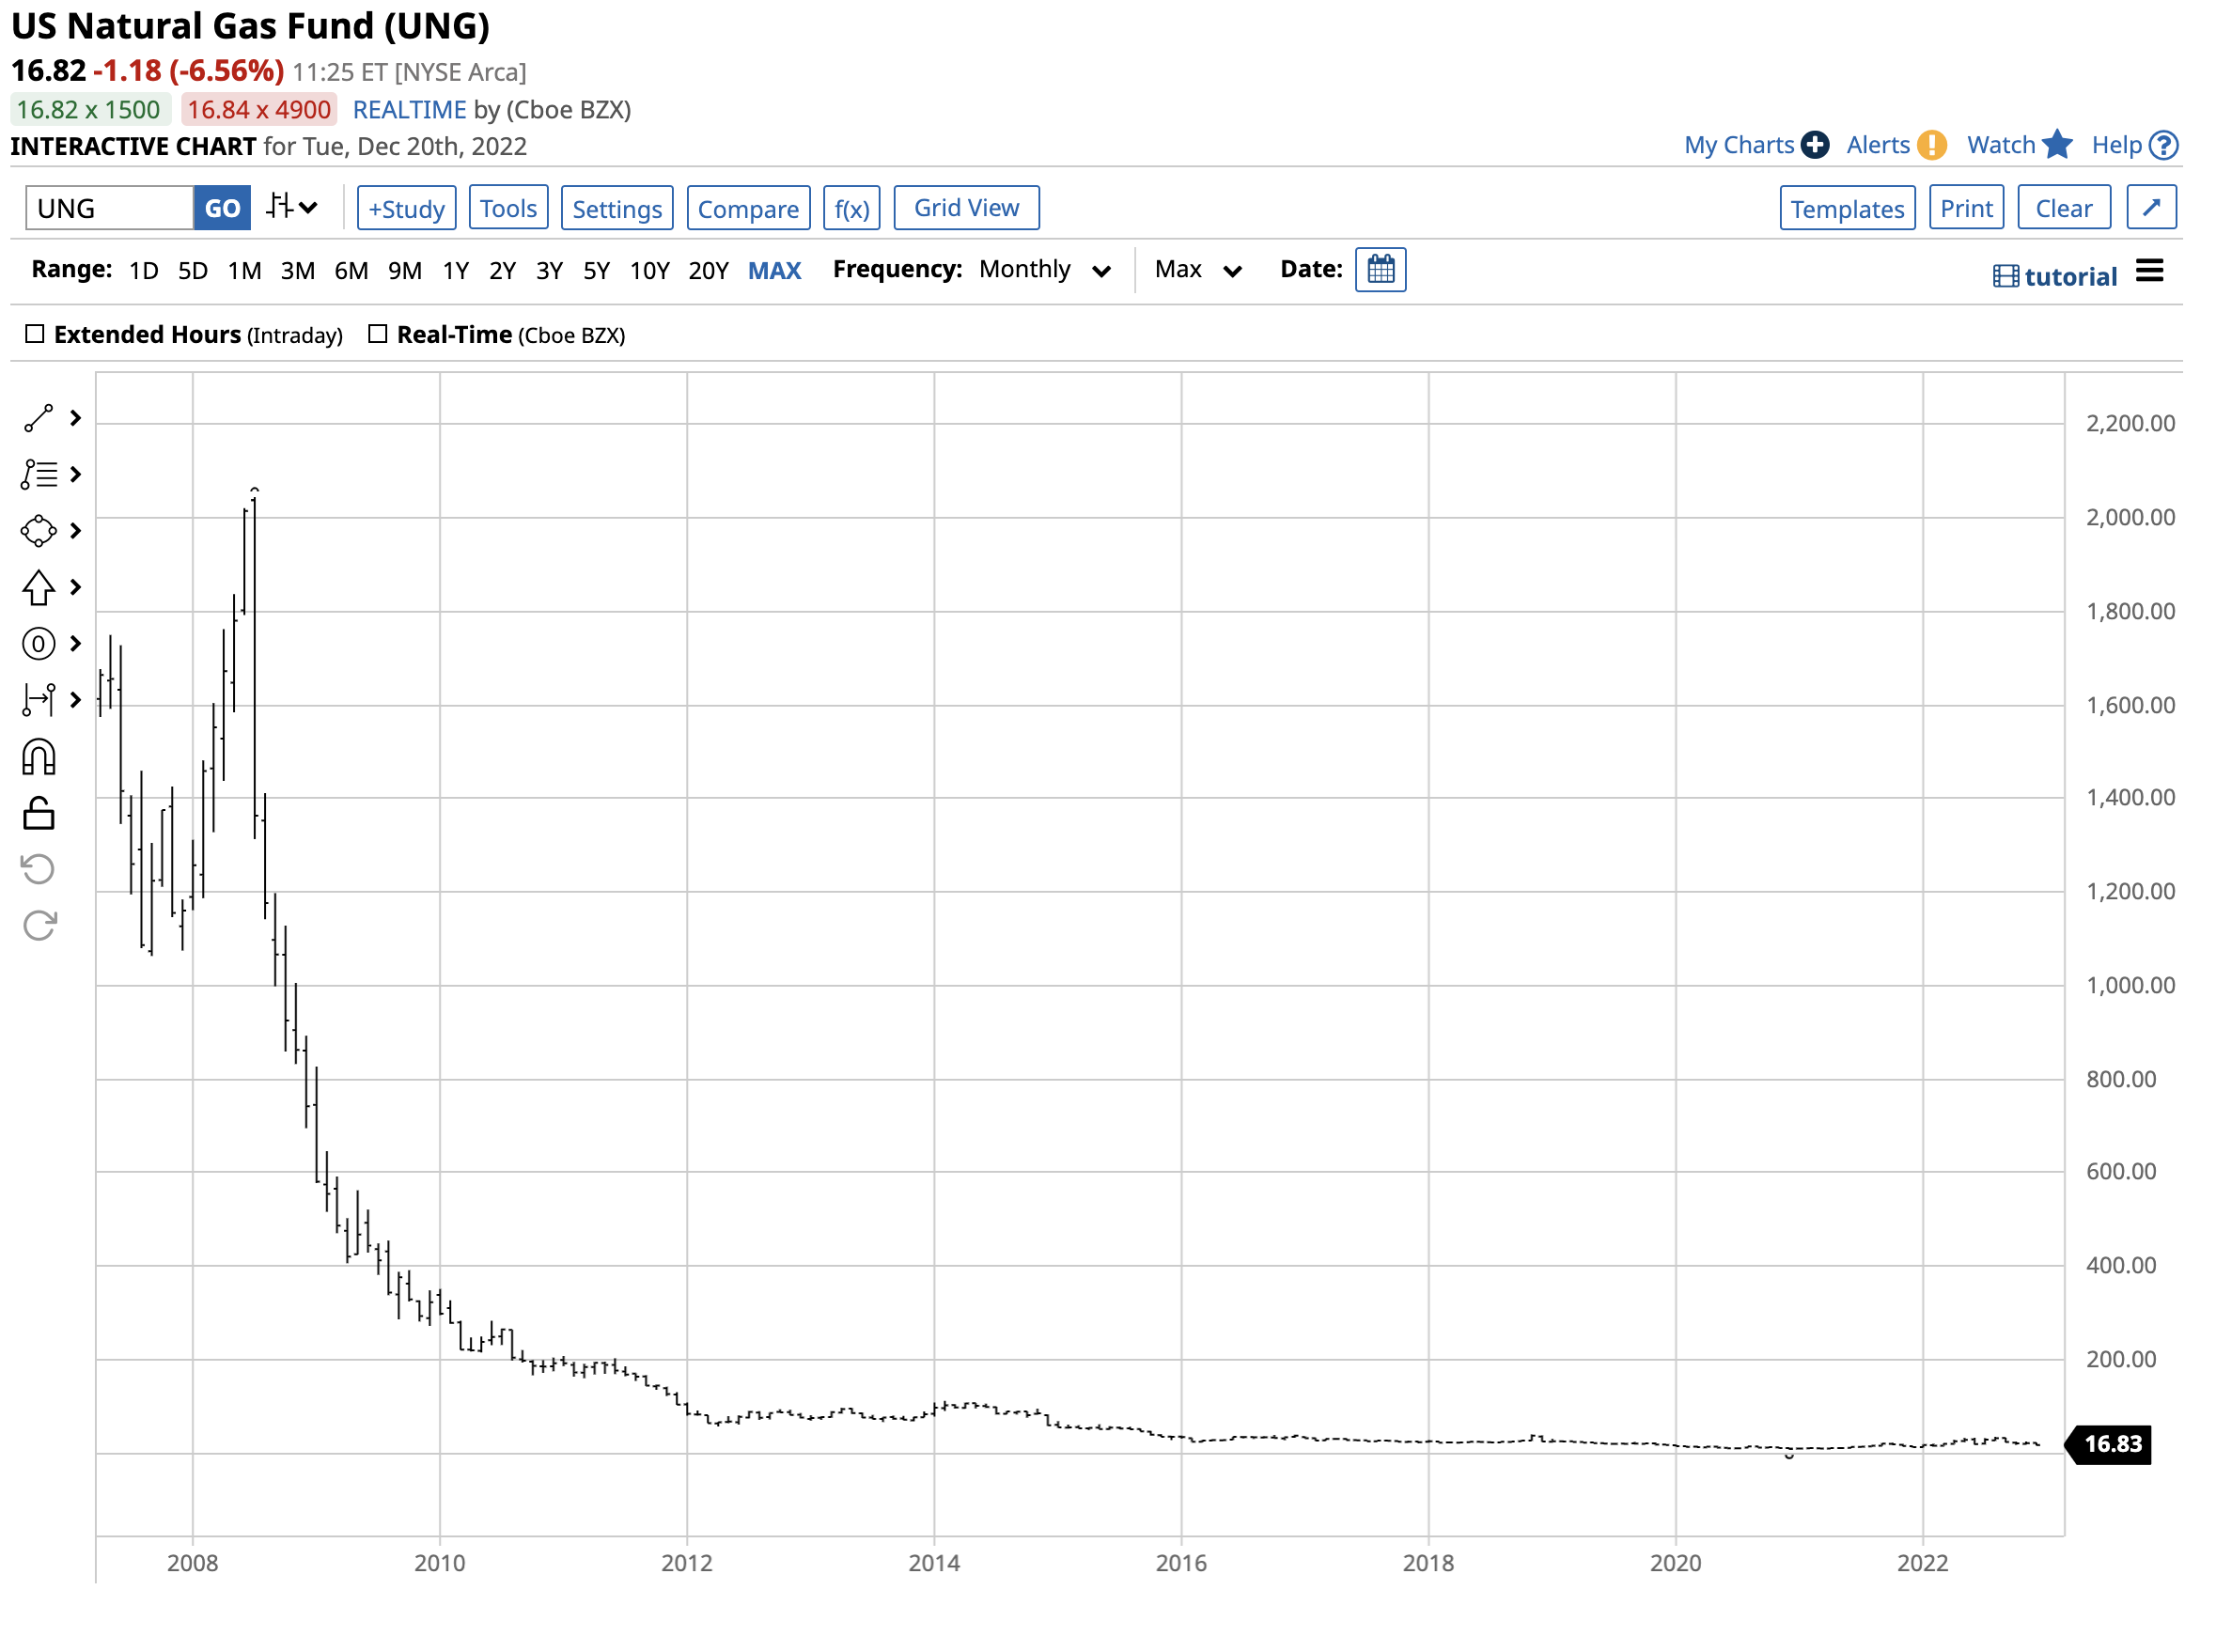The width and height of the screenshot is (2216, 1652).
Task: Open the hamburger menu beside tutorial
Action: (x=2149, y=270)
